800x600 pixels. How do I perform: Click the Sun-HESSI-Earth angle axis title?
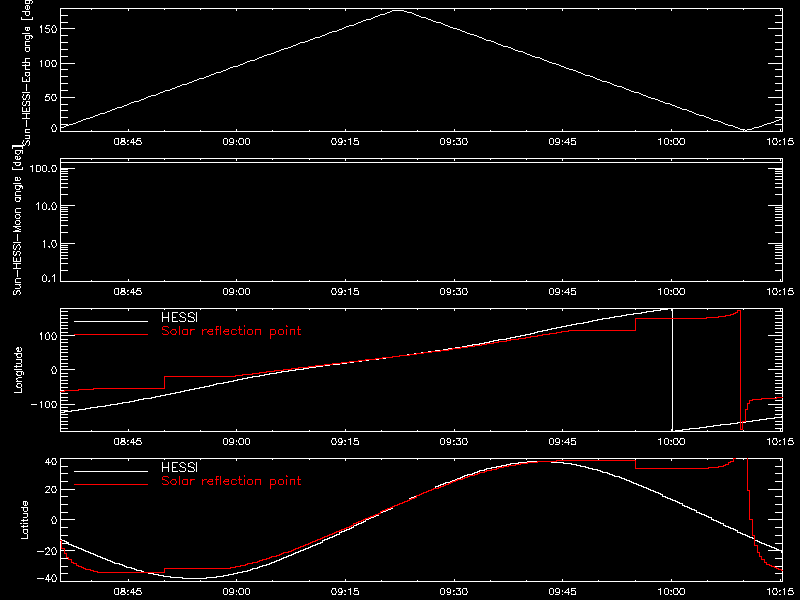tap(27, 72)
